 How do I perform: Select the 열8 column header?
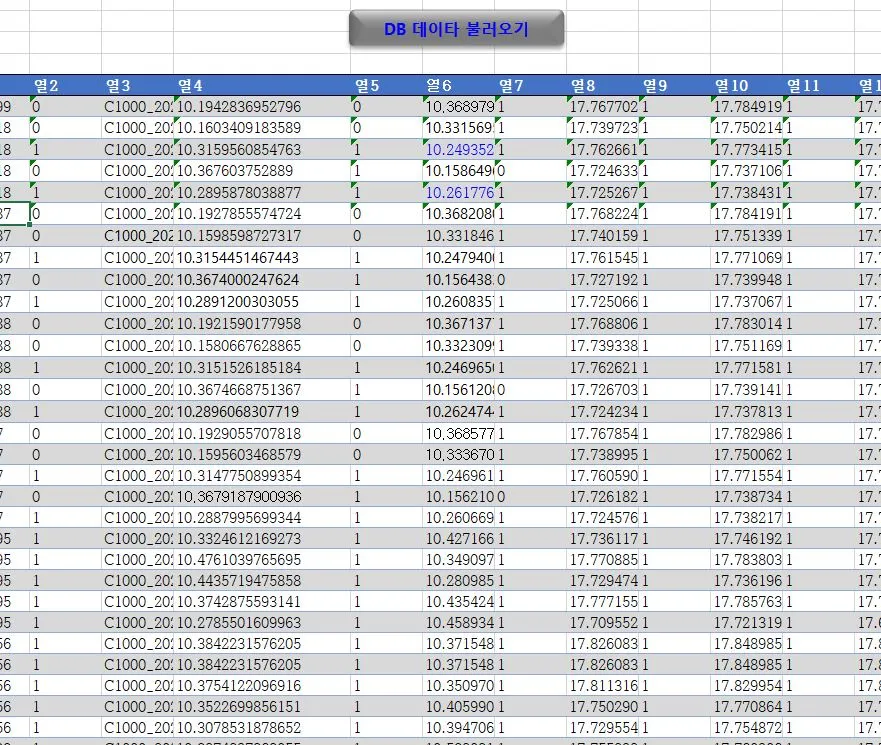point(602,85)
